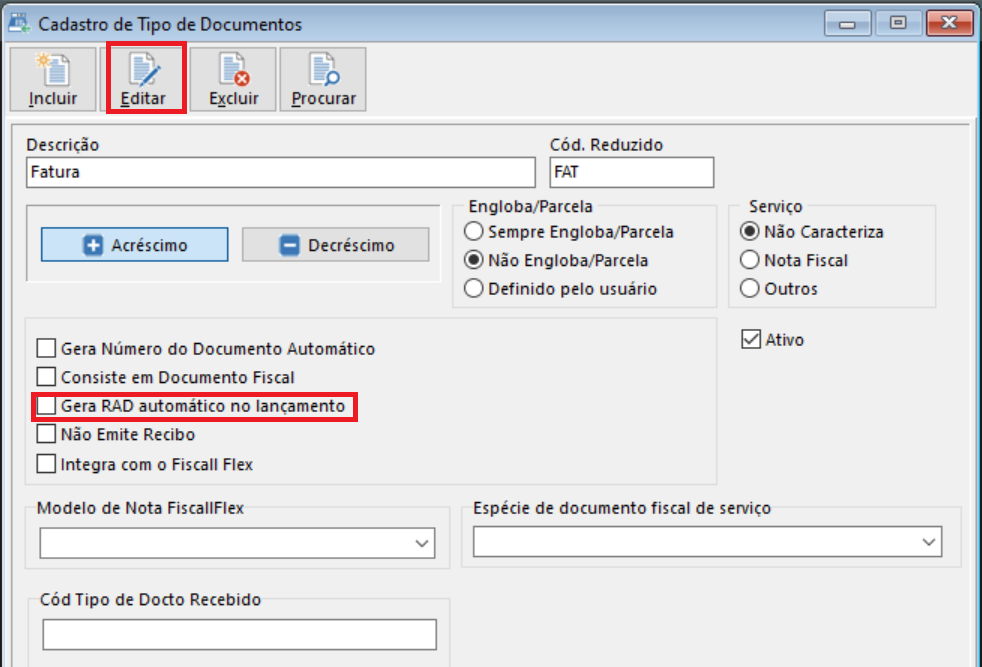Click the Cód. Reduzido field with FAT
982x667 pixels.
pyautogui.click(x=631, y=172)
